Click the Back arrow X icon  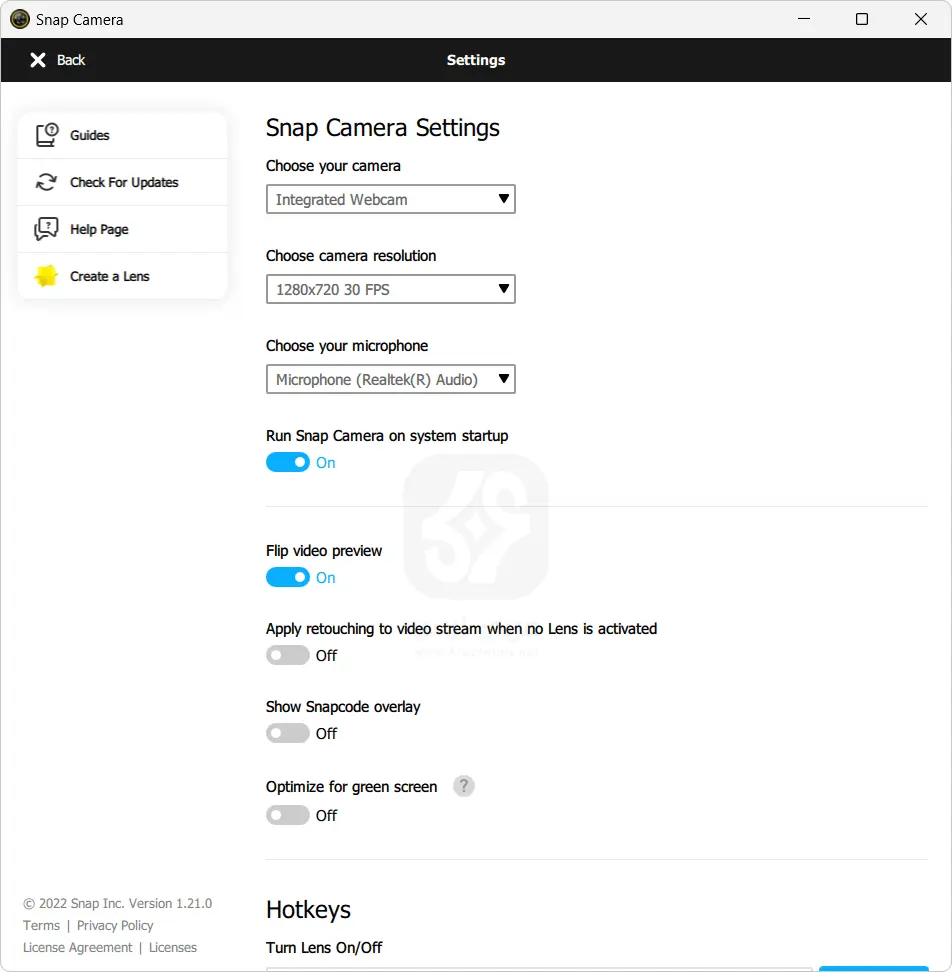[38, 60]
